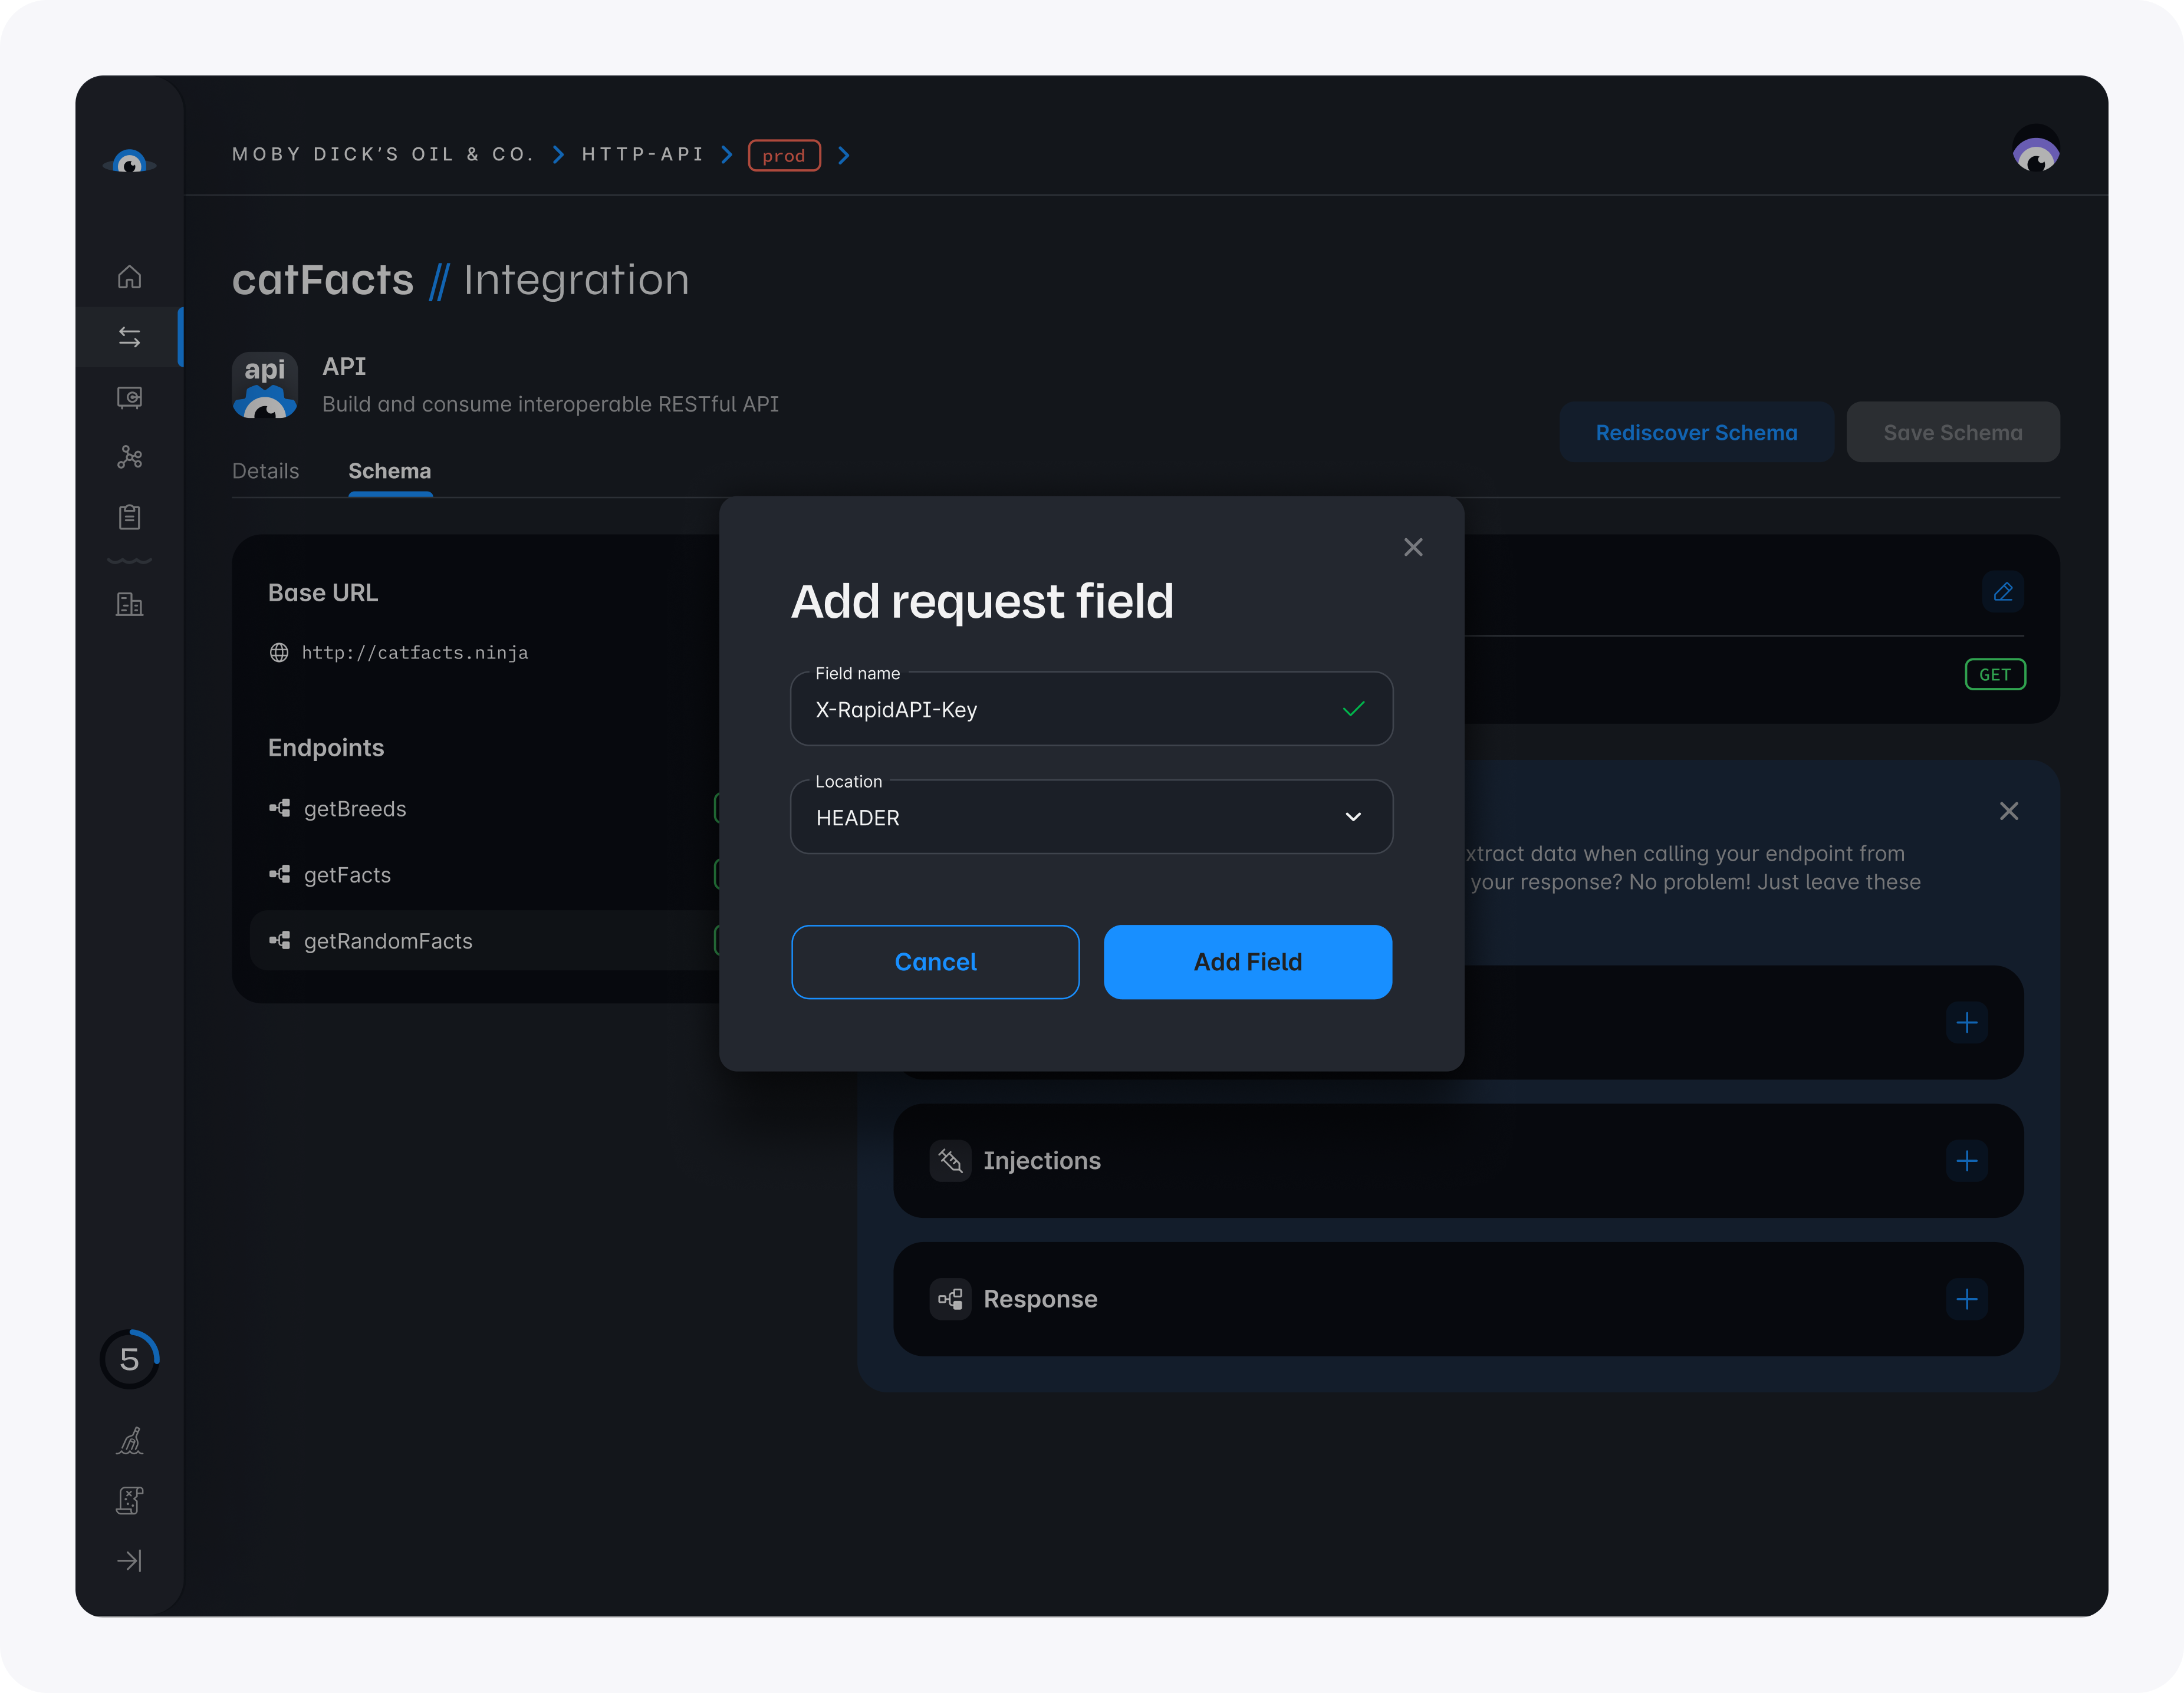The height and width of the screenshot is (1693, 2184).
Task: Click the HTTP-API breadcrumb
Action: (643, 154)
